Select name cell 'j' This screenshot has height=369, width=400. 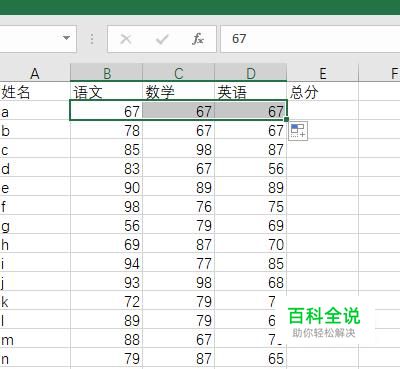(35, 281)
